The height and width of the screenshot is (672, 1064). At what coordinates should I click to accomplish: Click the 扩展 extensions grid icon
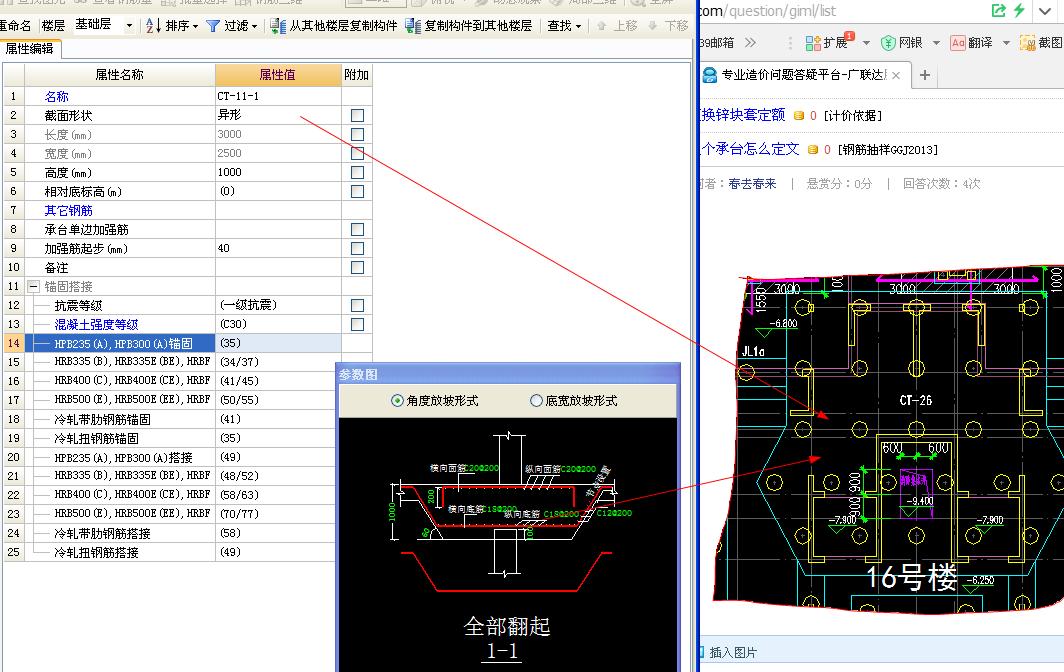click(x=813, y=43)
